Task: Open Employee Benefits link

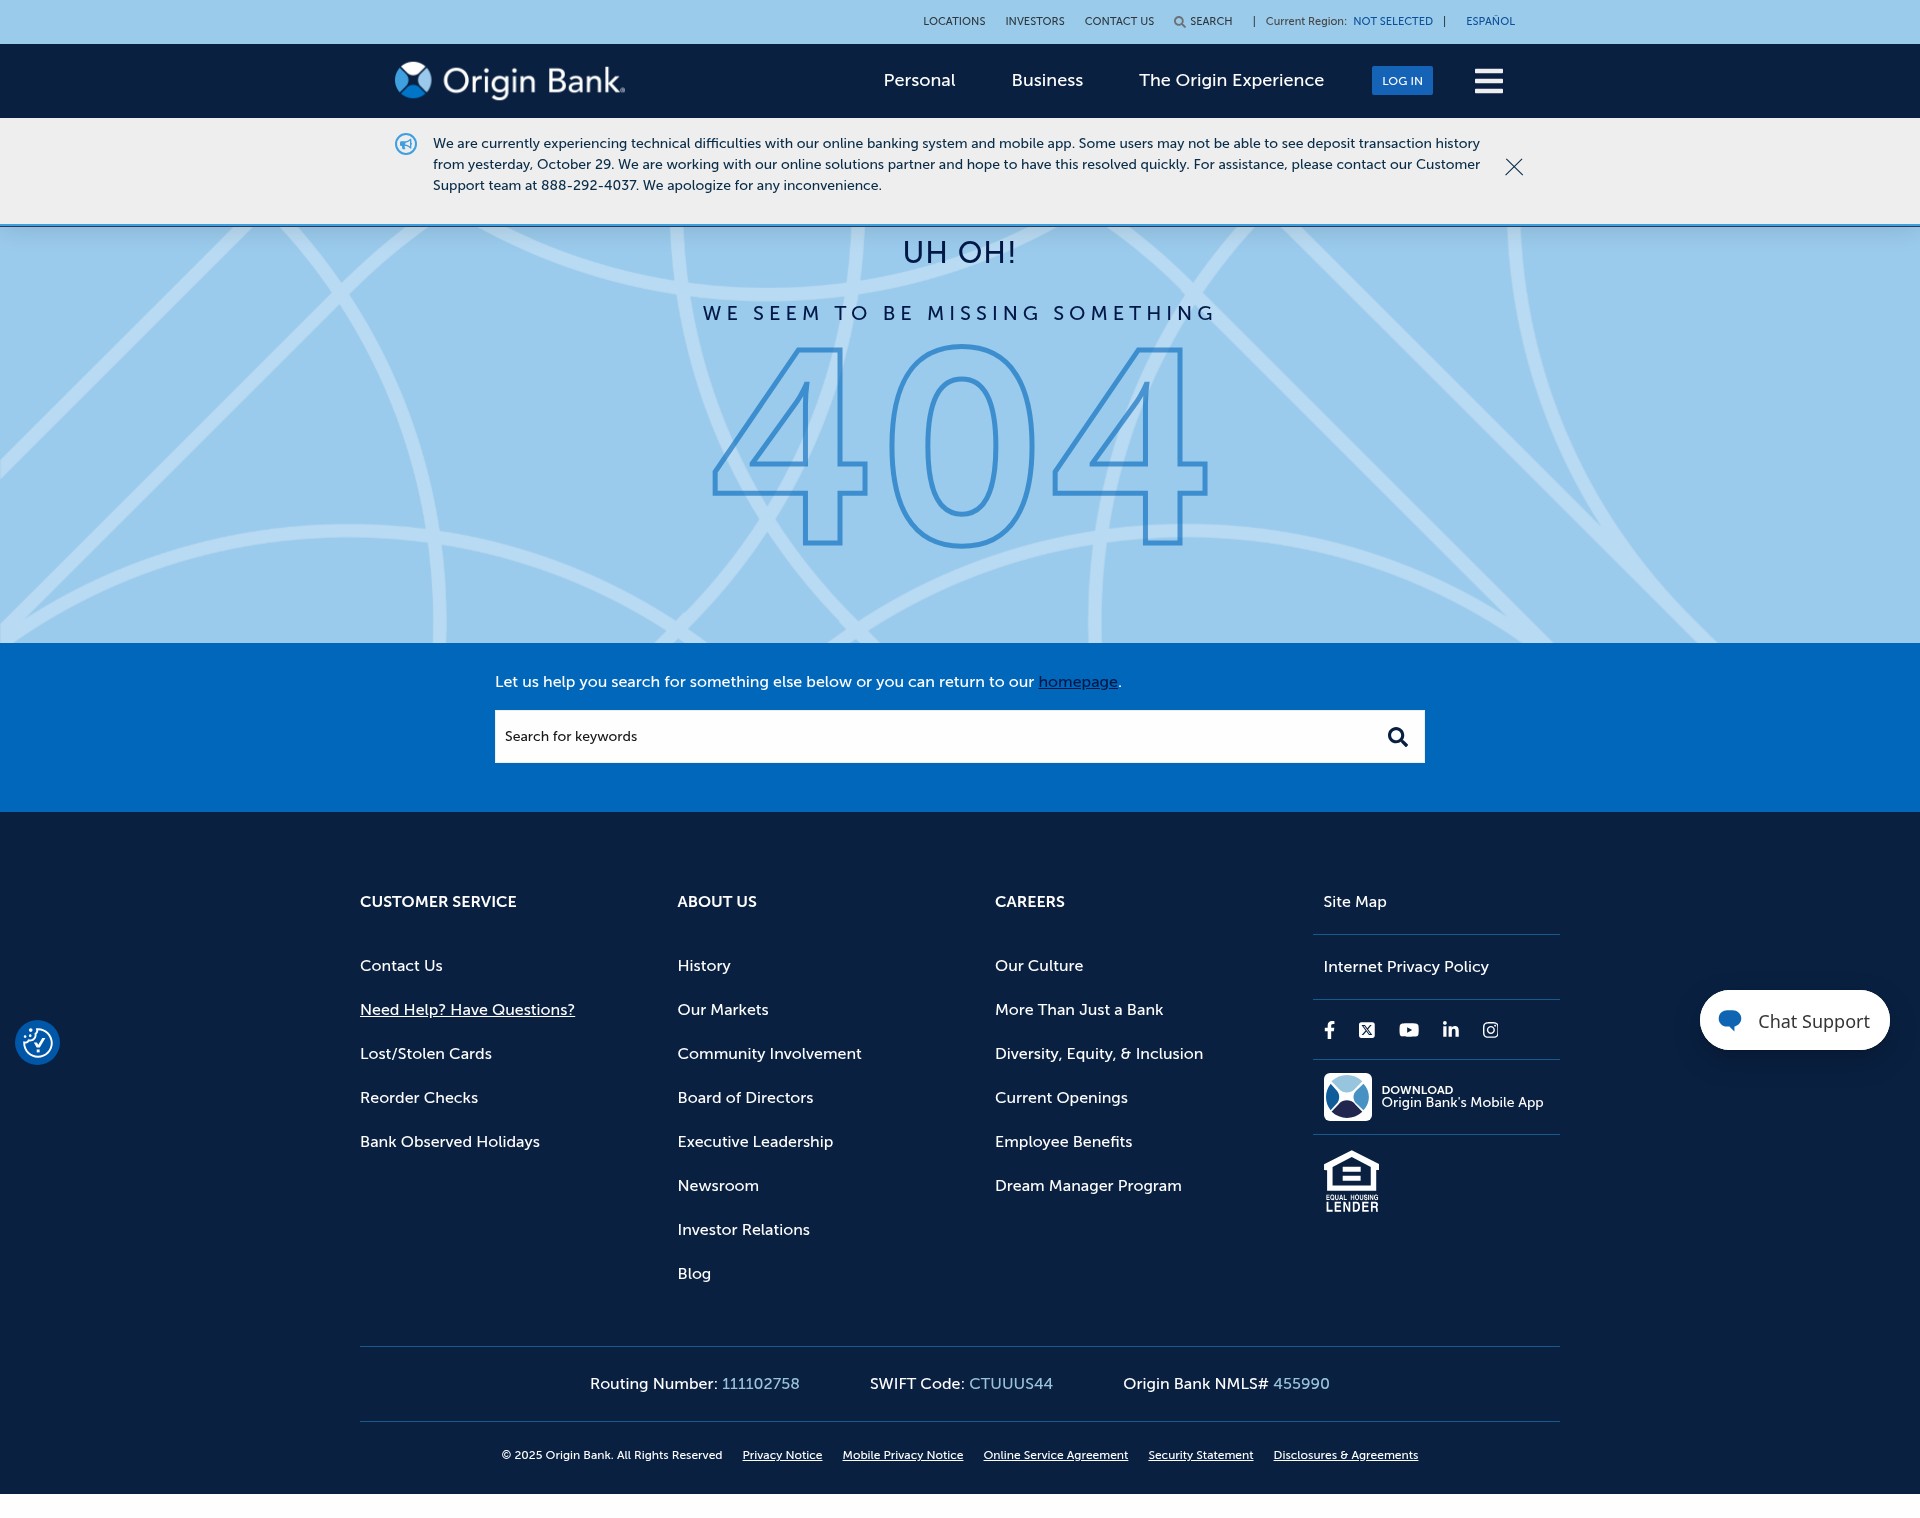Action: pyautogui.click(x=1063, y=1142)
